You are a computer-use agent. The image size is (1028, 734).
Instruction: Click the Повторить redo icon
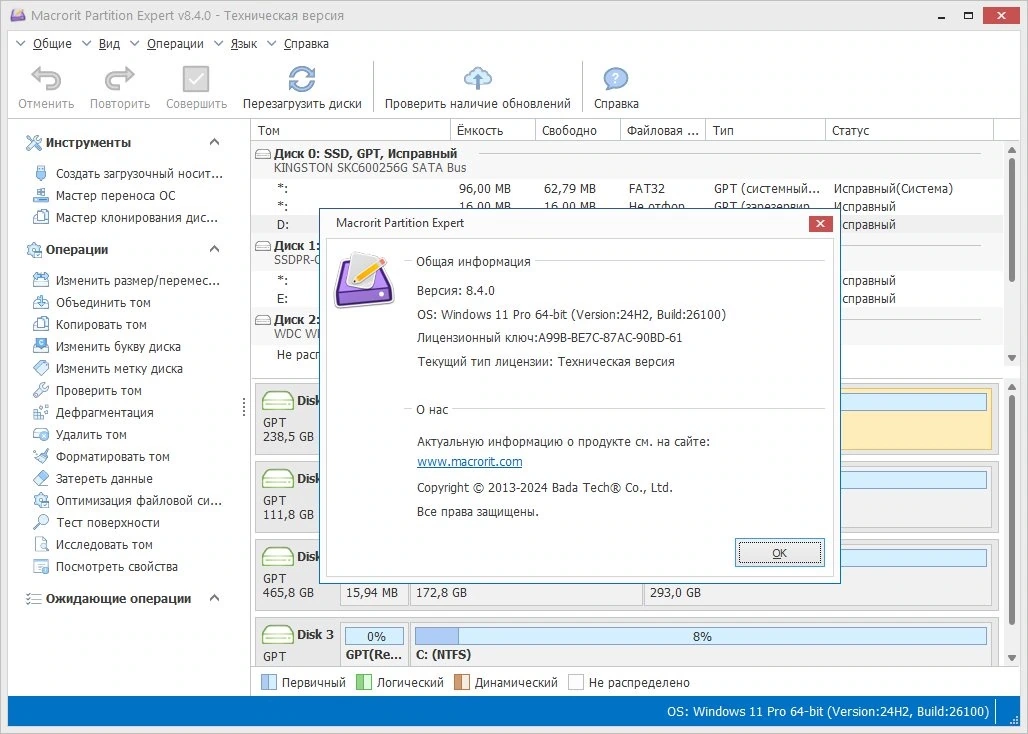[119, 79]
